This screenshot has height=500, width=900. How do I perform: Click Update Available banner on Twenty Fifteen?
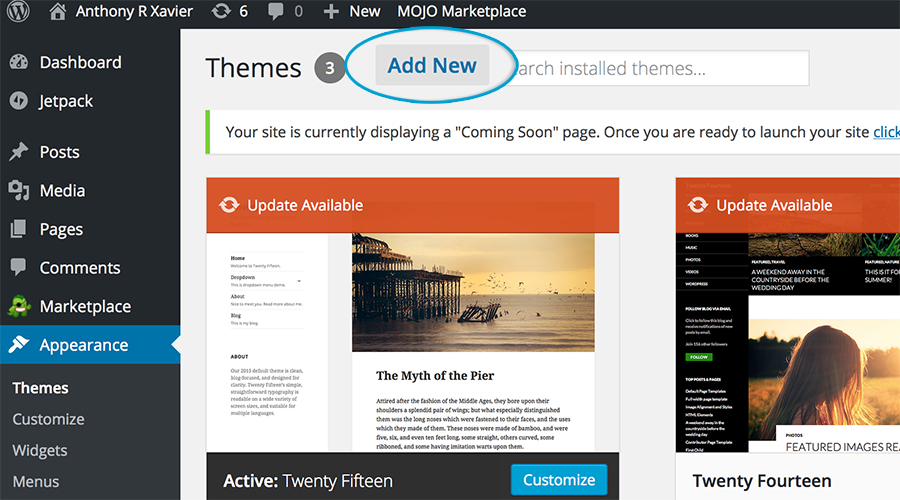pyautogui.click(x=413, y=205)
